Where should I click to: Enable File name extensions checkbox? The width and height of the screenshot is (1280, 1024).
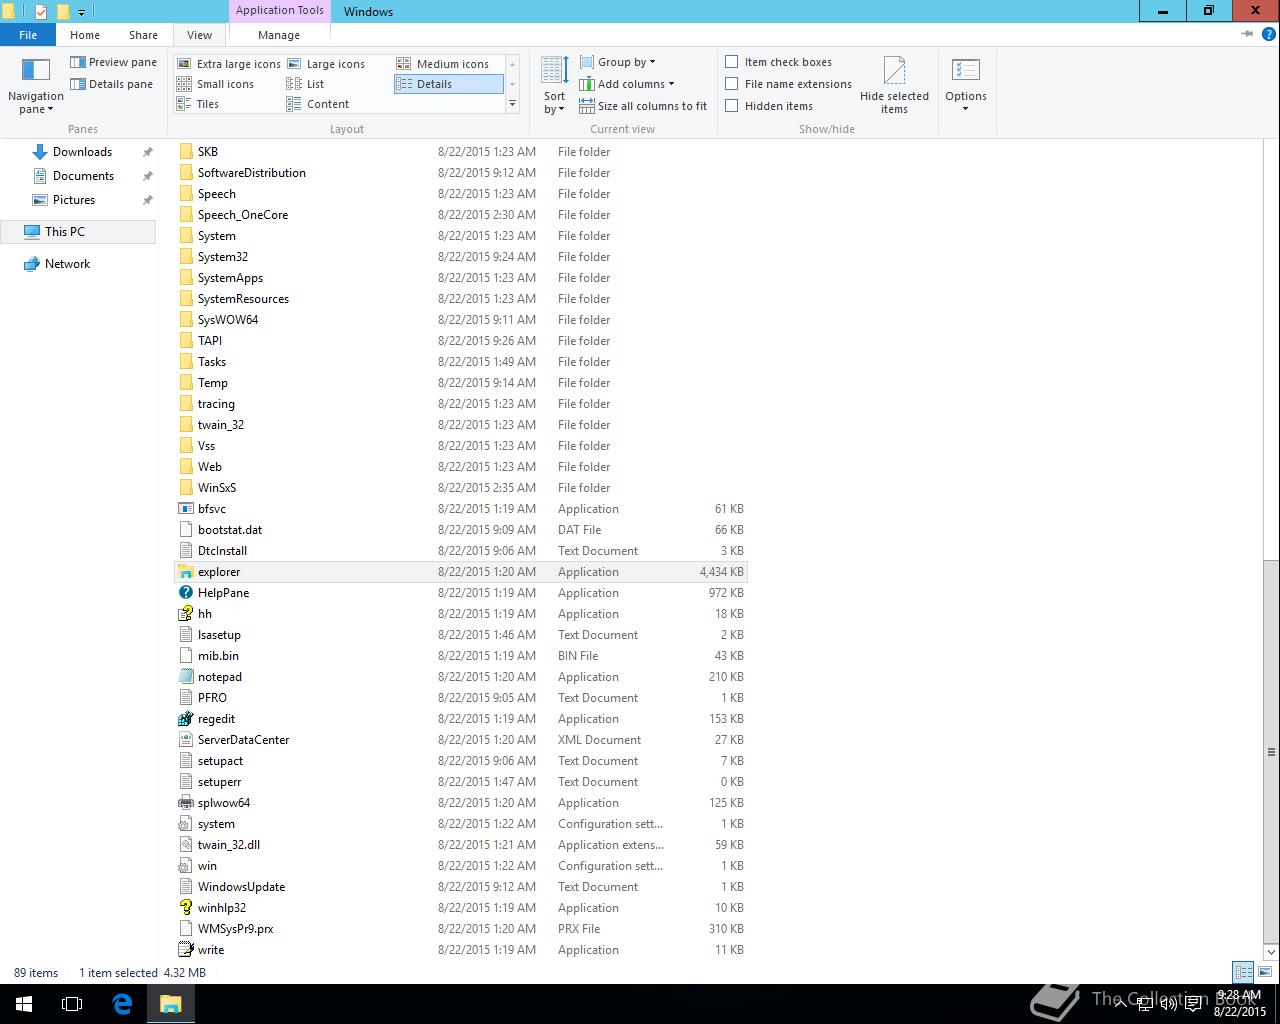click(732, 84)
